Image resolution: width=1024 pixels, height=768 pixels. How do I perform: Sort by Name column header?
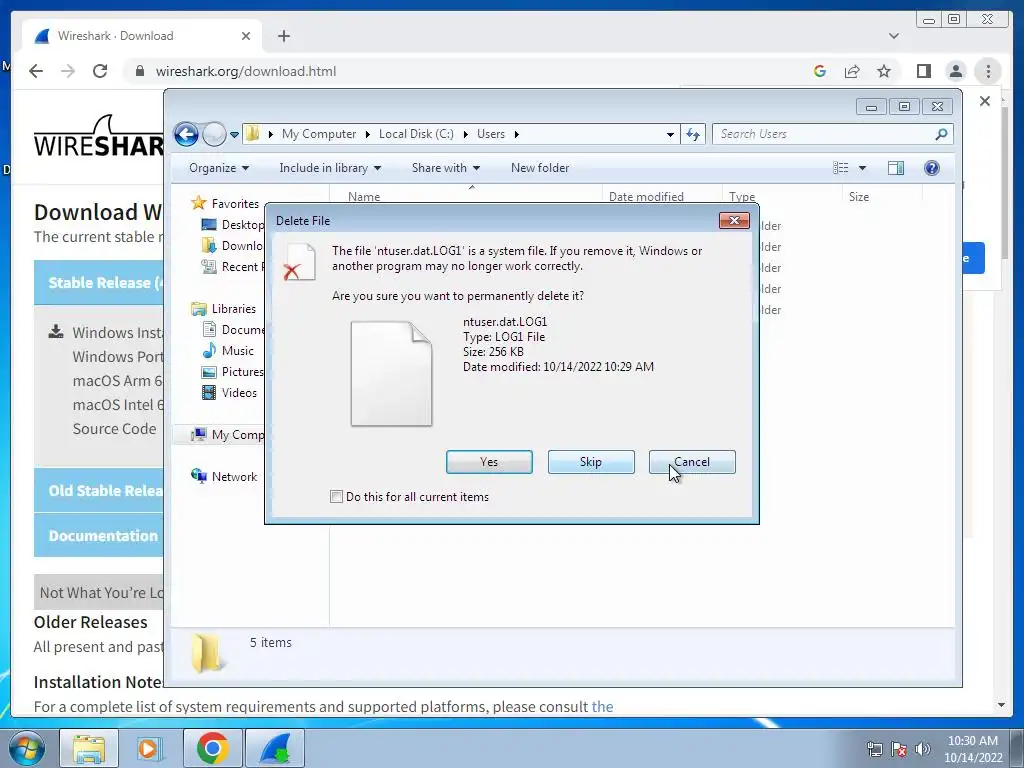(466, 196)
